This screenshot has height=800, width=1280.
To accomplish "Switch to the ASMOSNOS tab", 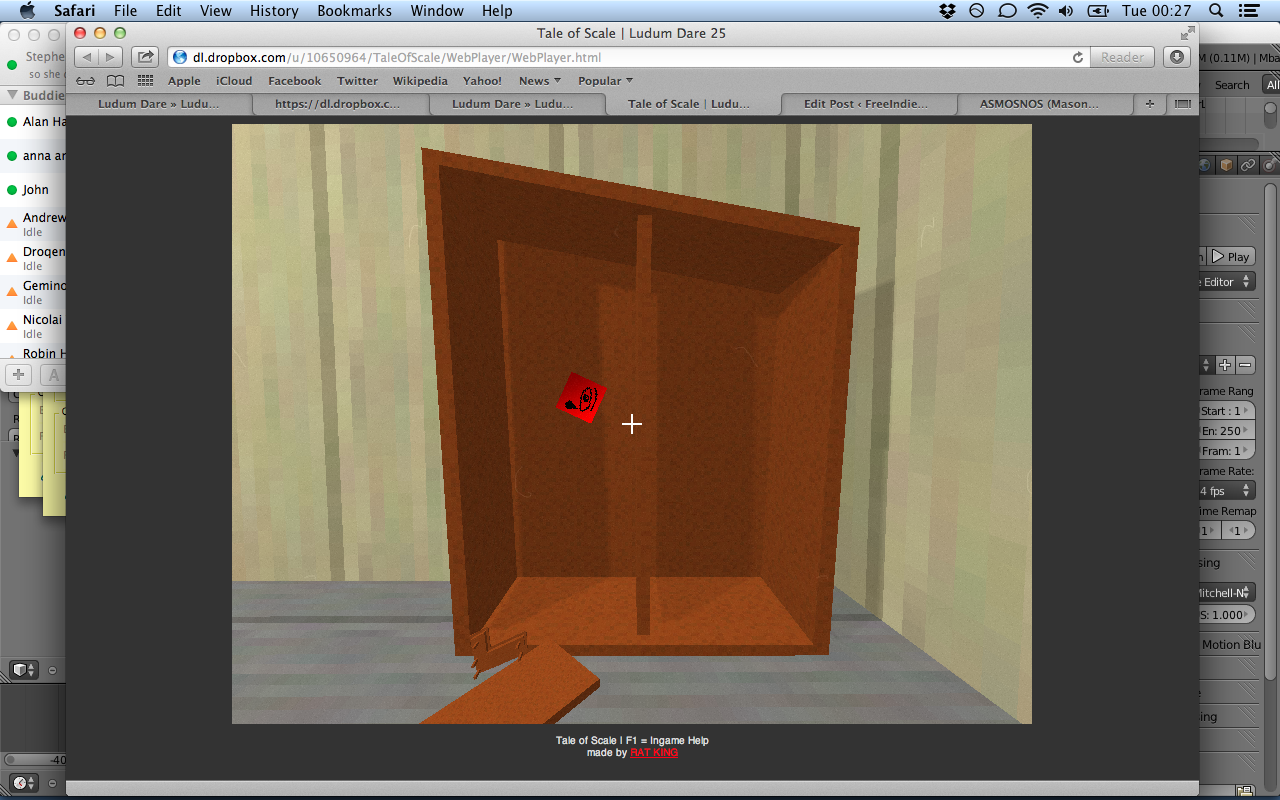I will 1038,103.
